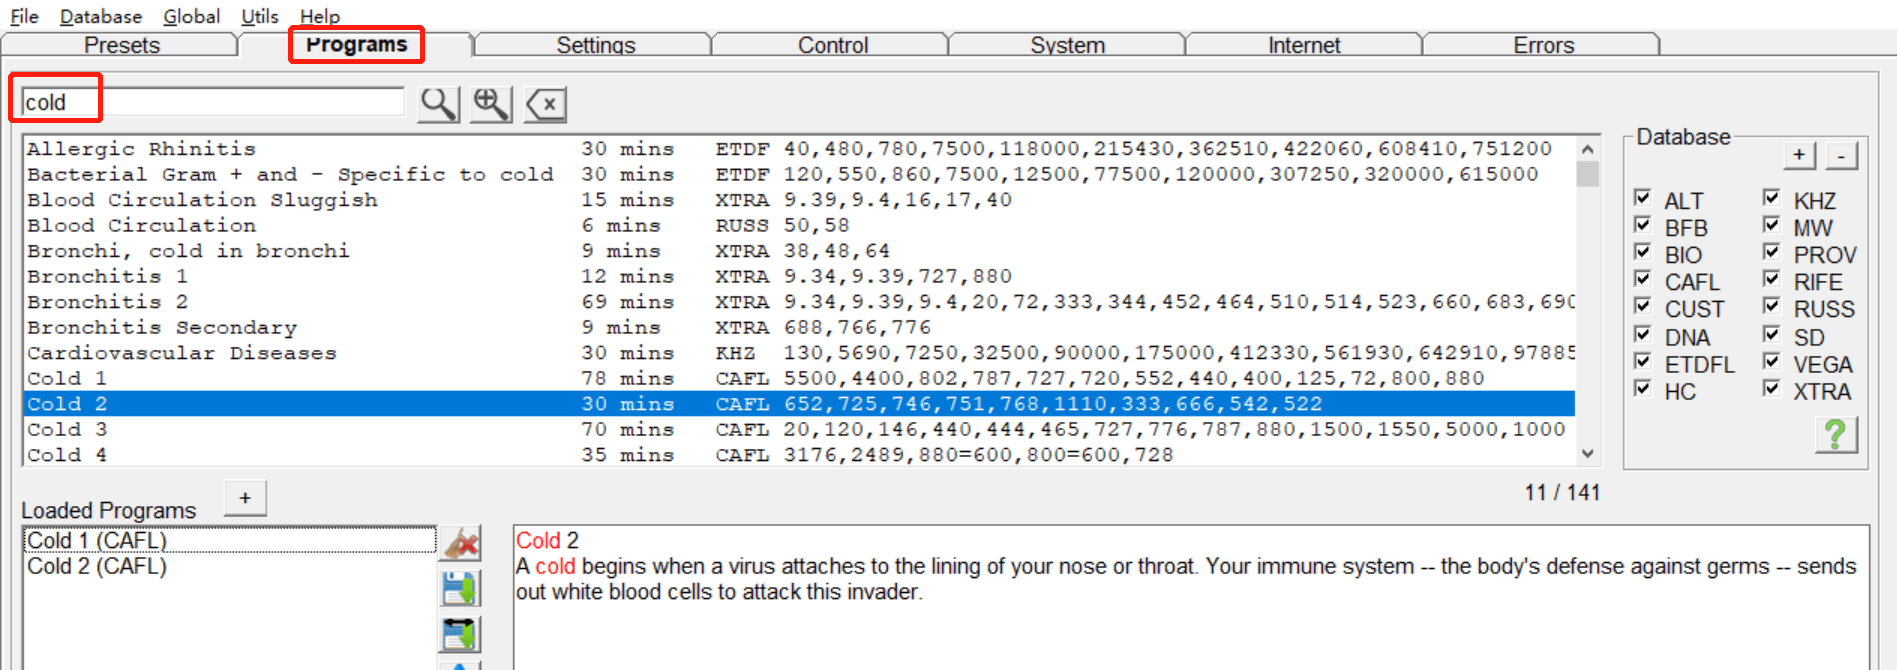
Task: Save loaded programs with the floppy disk icon
Action: tap(460, 589)
